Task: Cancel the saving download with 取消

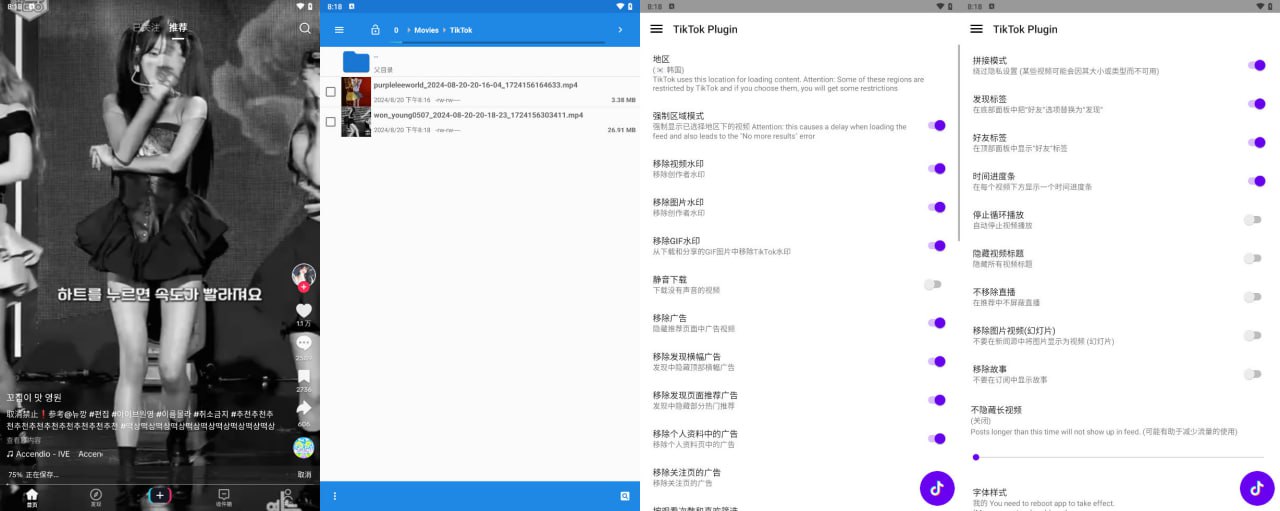Action: pos(304,475)
